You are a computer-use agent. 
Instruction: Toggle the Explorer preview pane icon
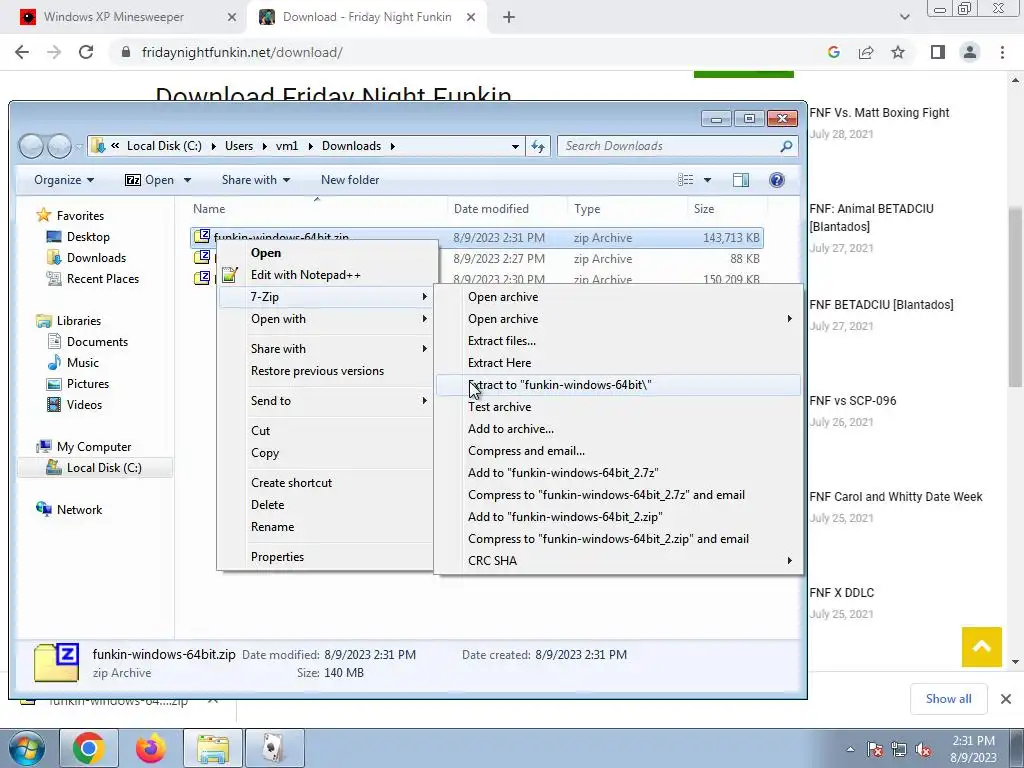[x=741, y=180]
